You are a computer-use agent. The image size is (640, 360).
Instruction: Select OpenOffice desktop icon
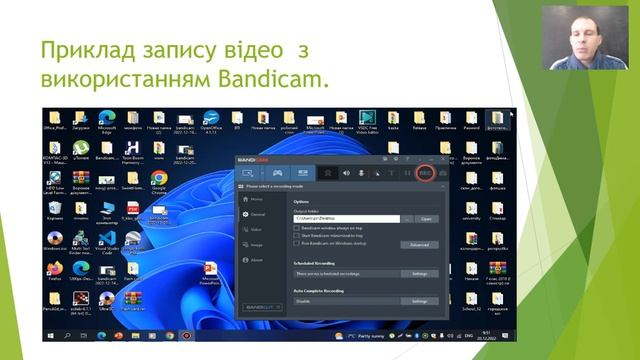click(211, 122)
